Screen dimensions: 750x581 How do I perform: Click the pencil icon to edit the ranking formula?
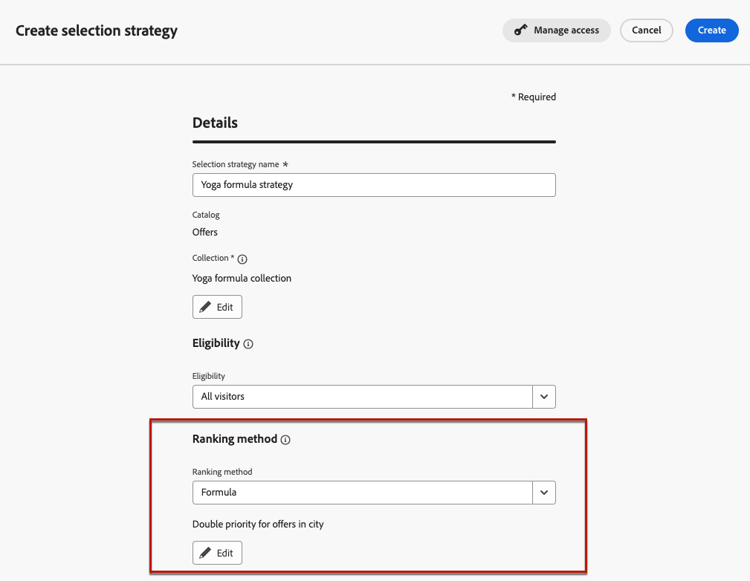click(x=205, y=553)
